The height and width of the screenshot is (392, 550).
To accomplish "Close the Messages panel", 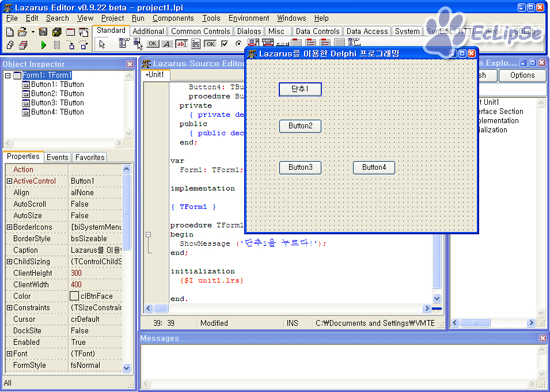I will (543, 338).
